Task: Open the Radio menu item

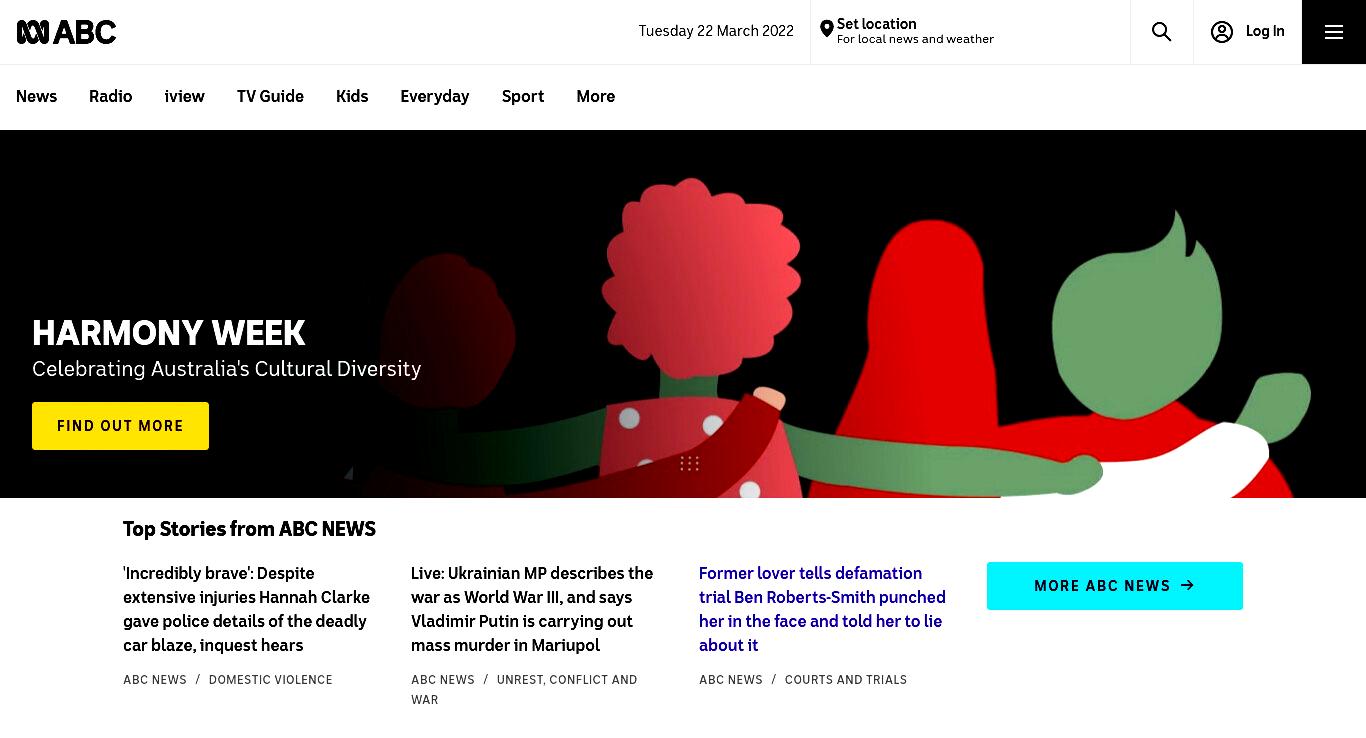Action: (110, 97)
